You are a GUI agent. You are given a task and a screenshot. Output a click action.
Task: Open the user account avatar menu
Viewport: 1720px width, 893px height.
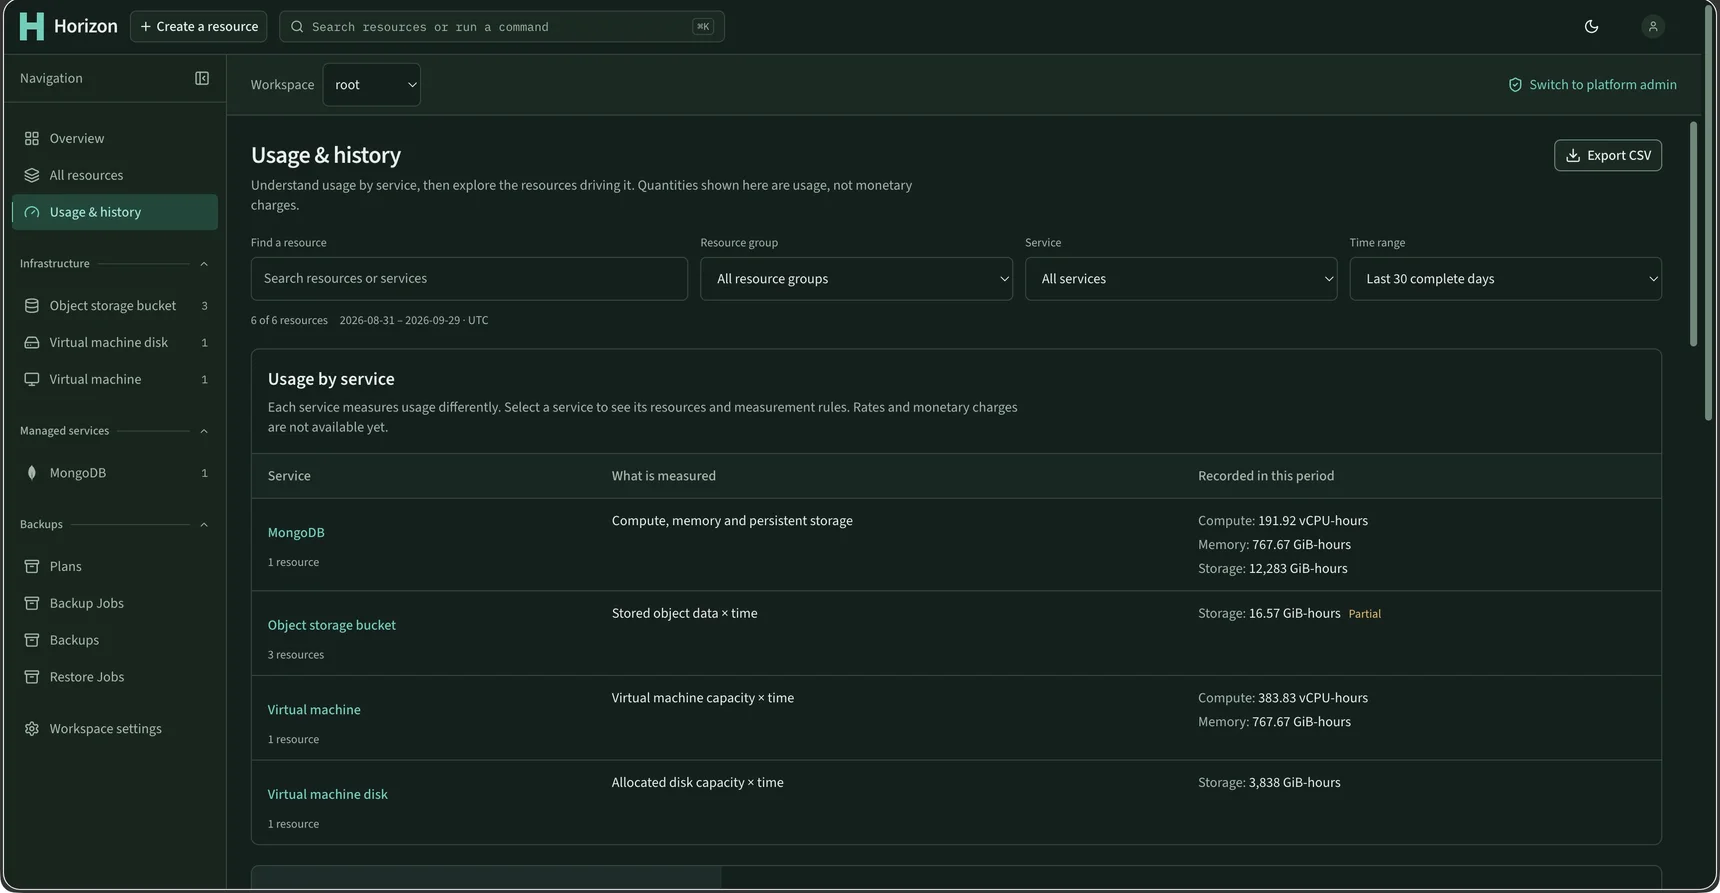click(x=1653, y=27)
